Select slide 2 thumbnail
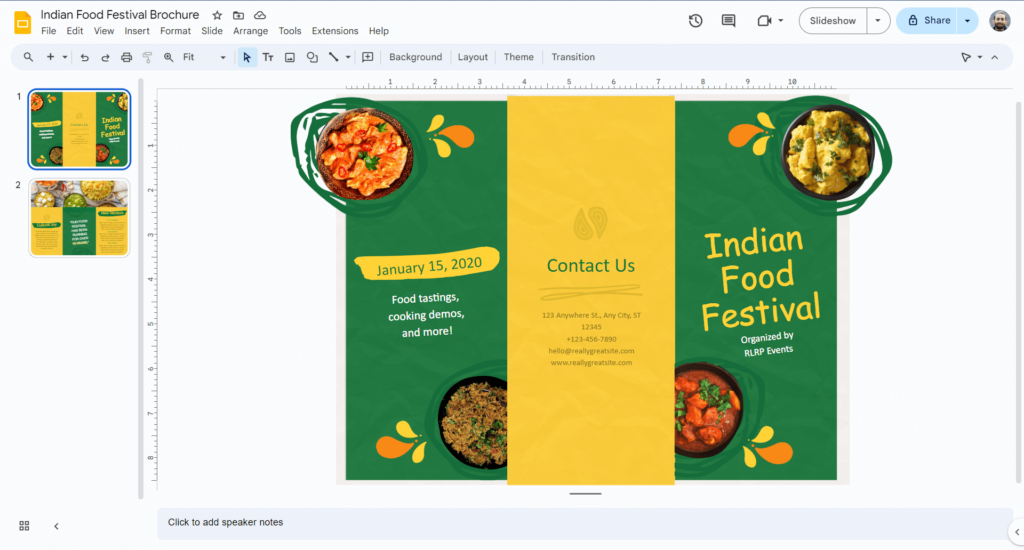Viewport: 1024px width, 550px height. 79,218
